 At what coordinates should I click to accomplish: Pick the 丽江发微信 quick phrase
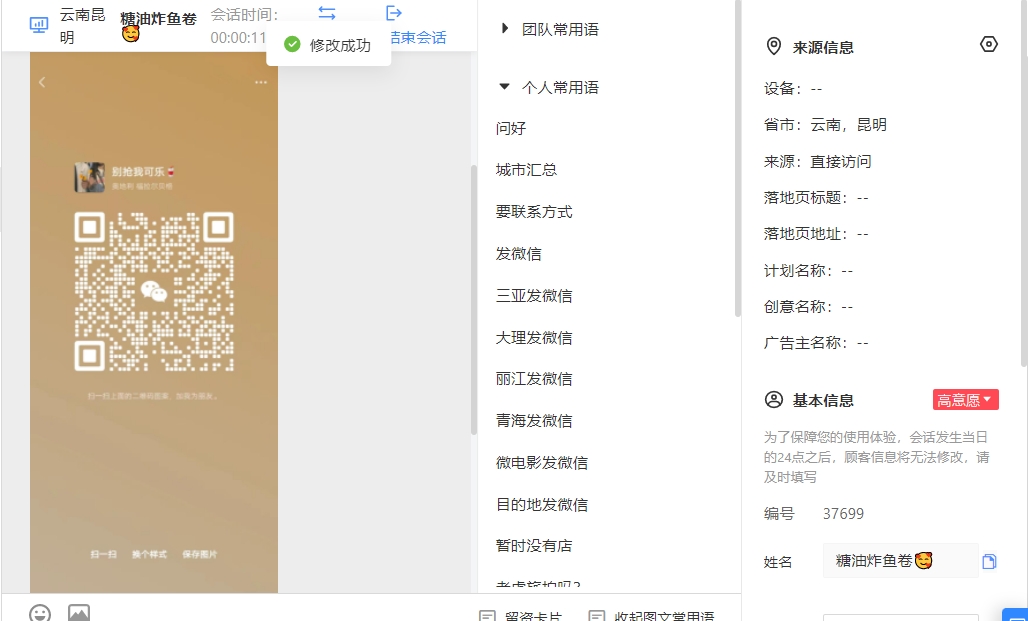pos(534,379)
